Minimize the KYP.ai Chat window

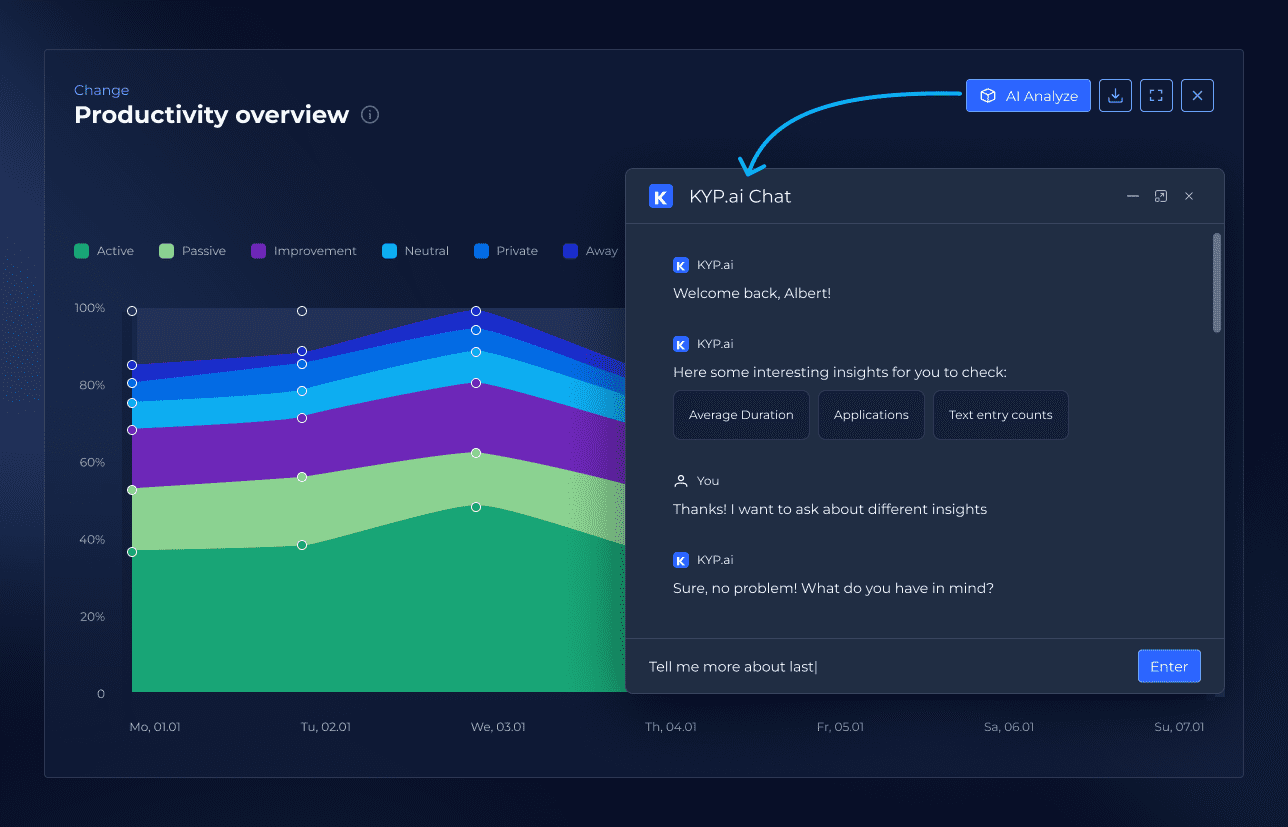click(x=1133, y=196)
